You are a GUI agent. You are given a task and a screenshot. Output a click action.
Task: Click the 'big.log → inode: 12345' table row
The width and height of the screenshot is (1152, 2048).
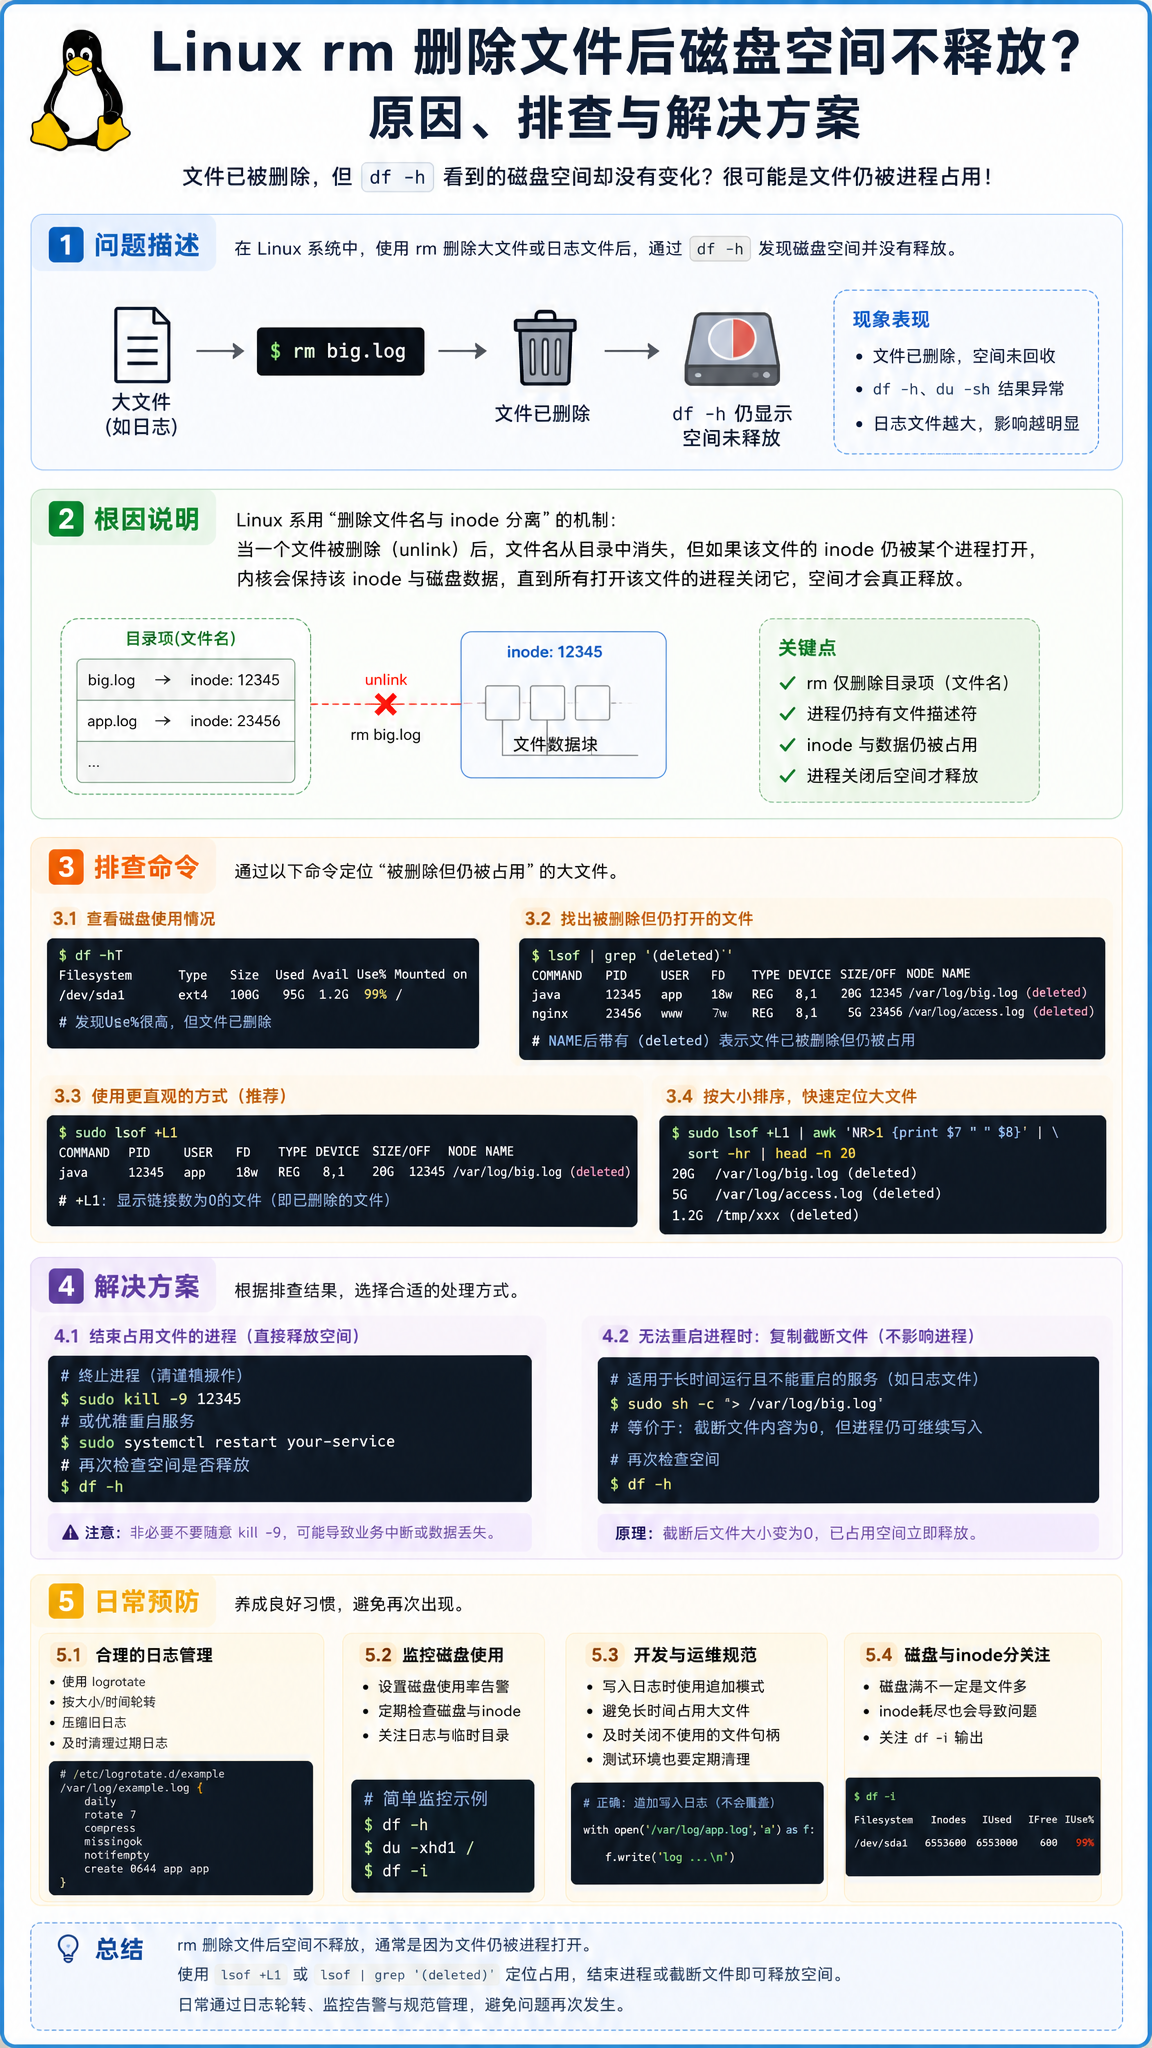(x=186, y=680)
